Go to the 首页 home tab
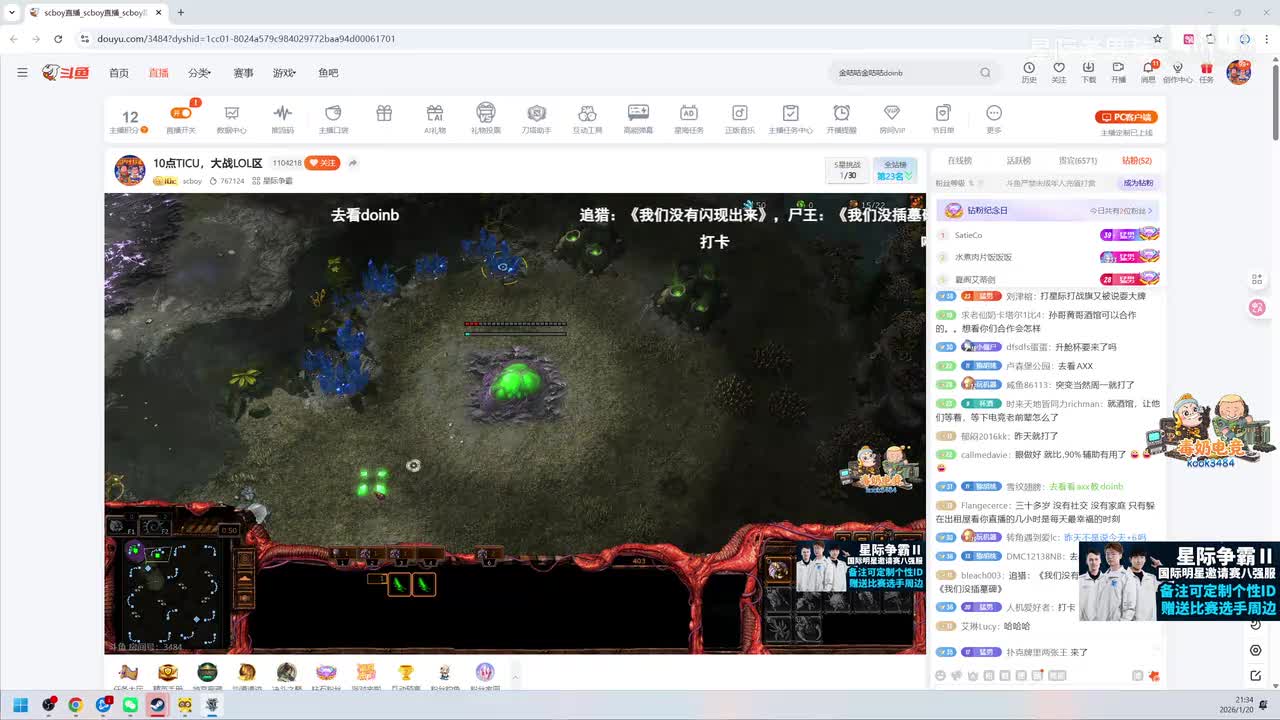This screenshot has height=720, width=1280. click(119, 73)
